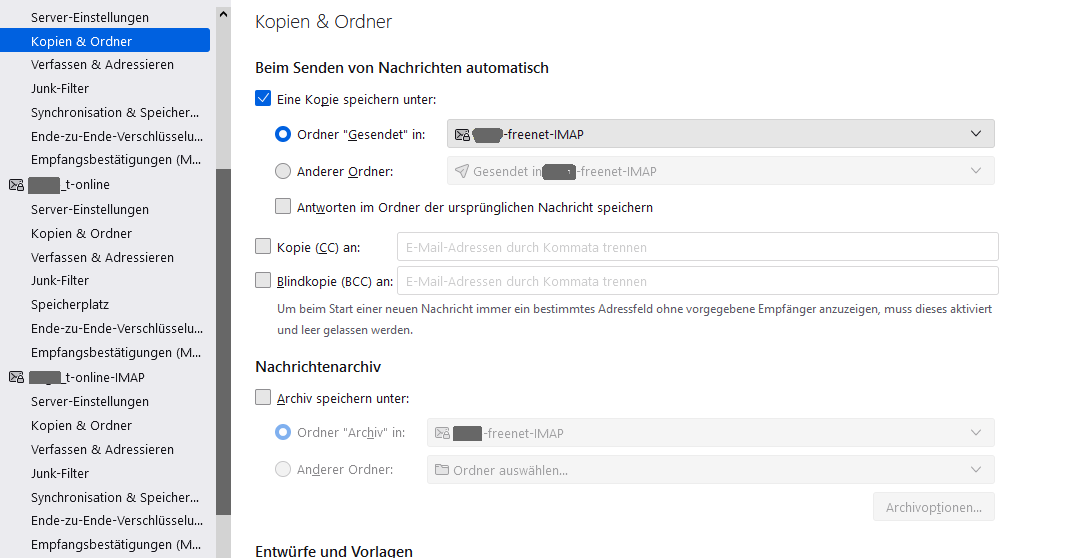Click the sidebar vertical scrollbar thumb
Image resolution: width=1085 pixels, height=558 pixels.
[223, 350]
